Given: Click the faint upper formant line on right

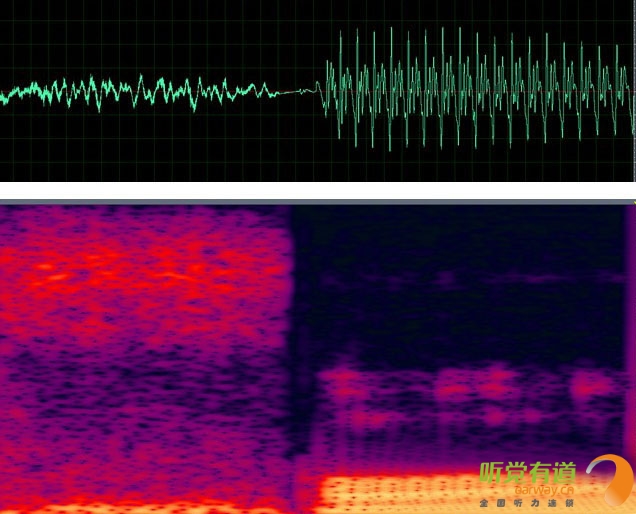Looking at the screenshot, I should [450, 281].
